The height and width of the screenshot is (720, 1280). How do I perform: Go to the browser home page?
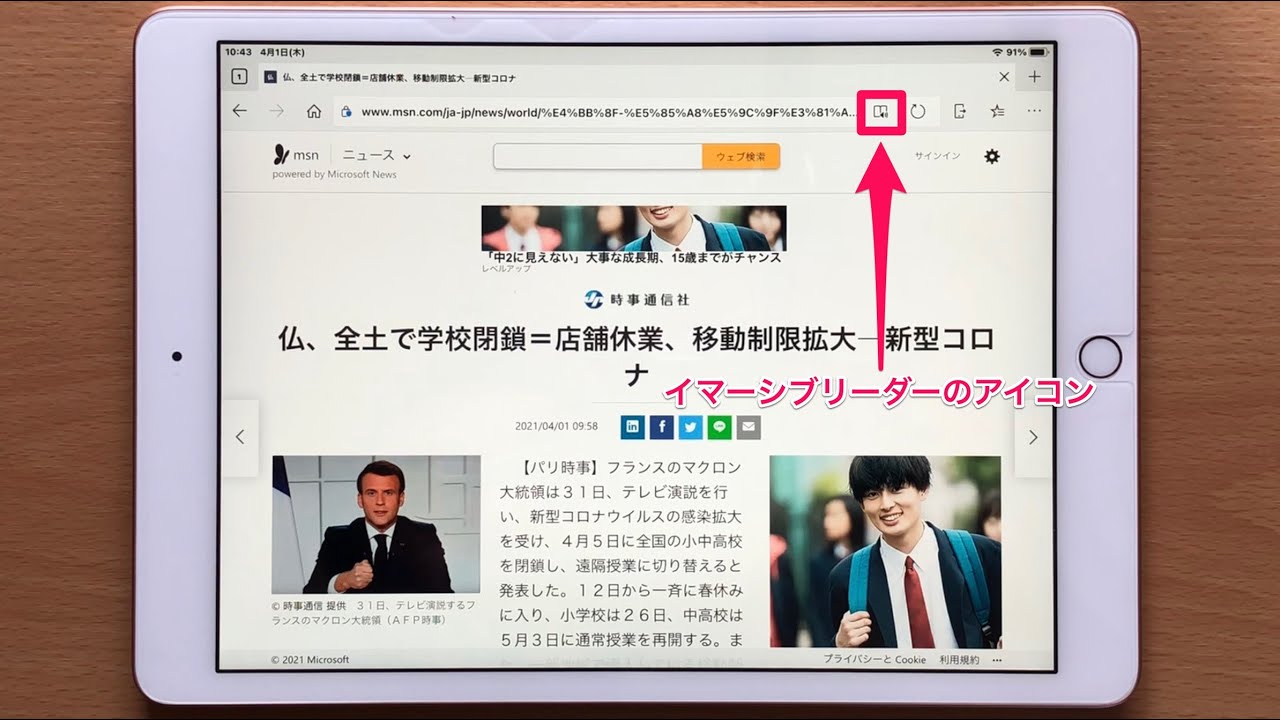point(314,112)
